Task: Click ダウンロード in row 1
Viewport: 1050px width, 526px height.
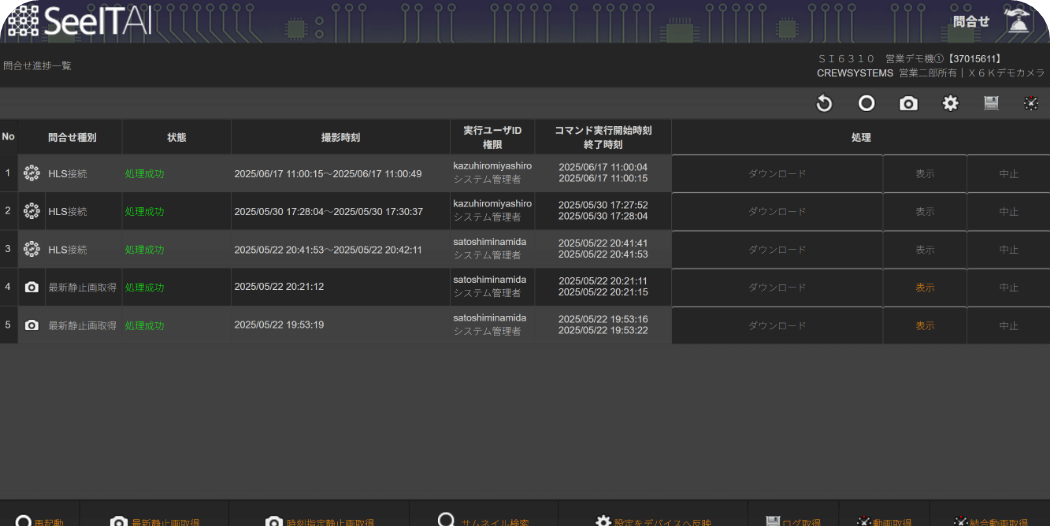Action: pos(777,174)
